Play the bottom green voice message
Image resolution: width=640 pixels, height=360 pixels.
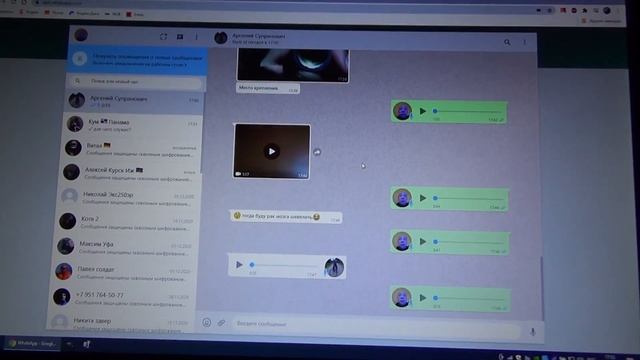click(423, 298)
